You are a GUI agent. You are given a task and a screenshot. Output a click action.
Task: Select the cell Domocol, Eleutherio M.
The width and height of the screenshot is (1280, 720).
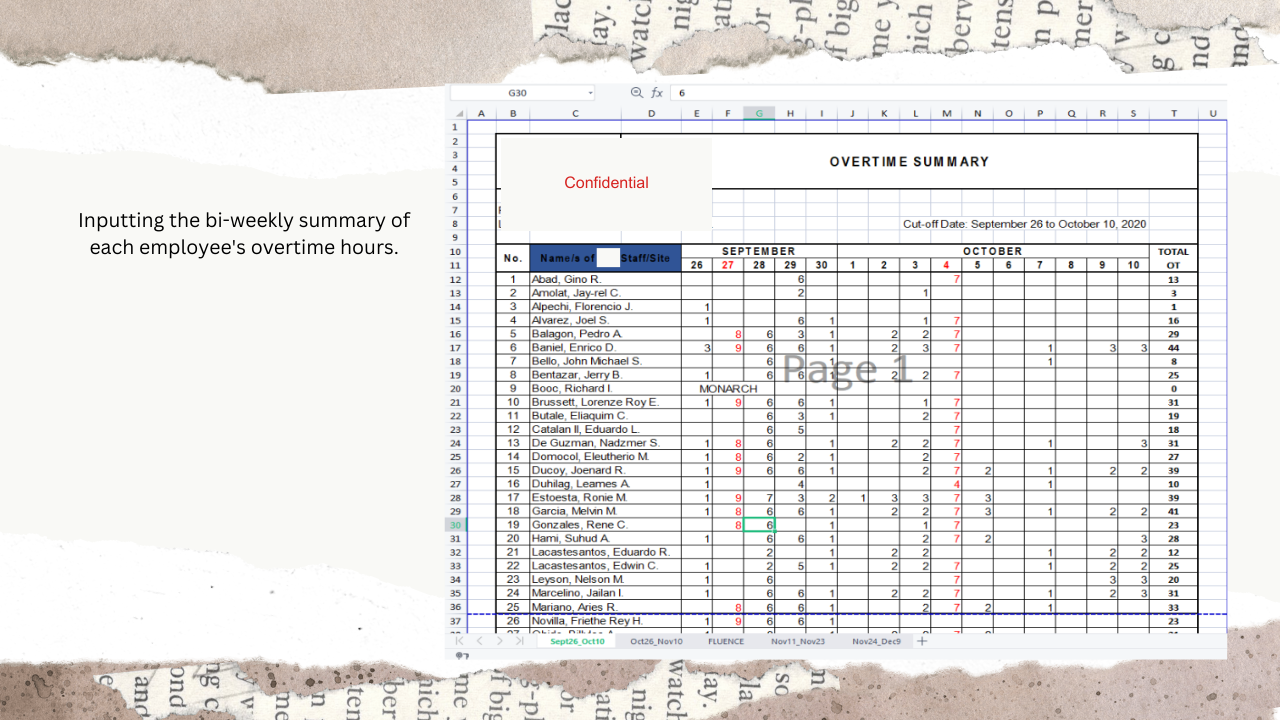click(605, 456)
